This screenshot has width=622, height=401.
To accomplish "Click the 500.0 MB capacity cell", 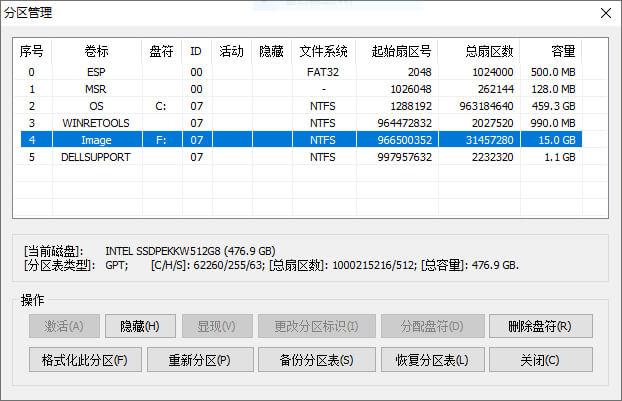I will point(553,72).
